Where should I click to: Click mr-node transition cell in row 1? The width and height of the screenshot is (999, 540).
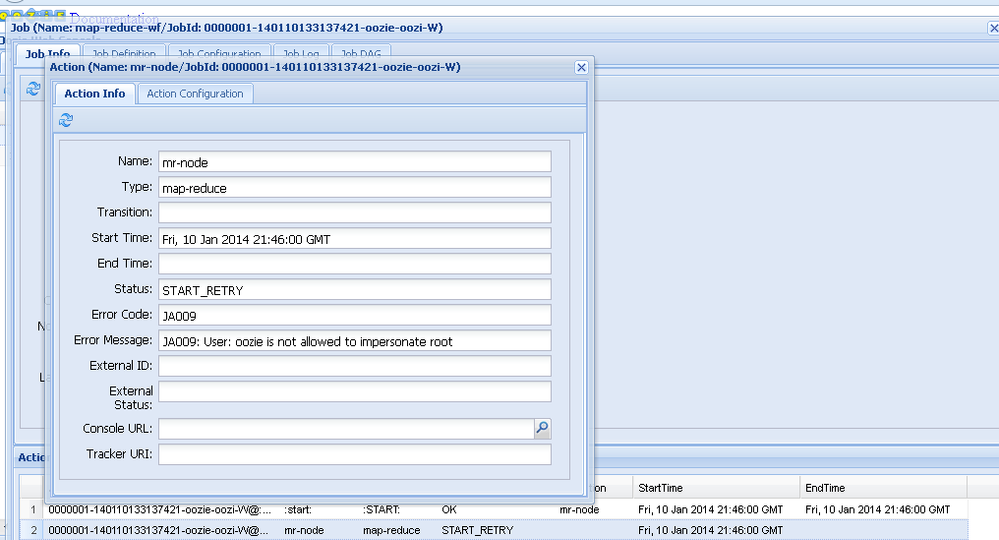pos(579,509)
